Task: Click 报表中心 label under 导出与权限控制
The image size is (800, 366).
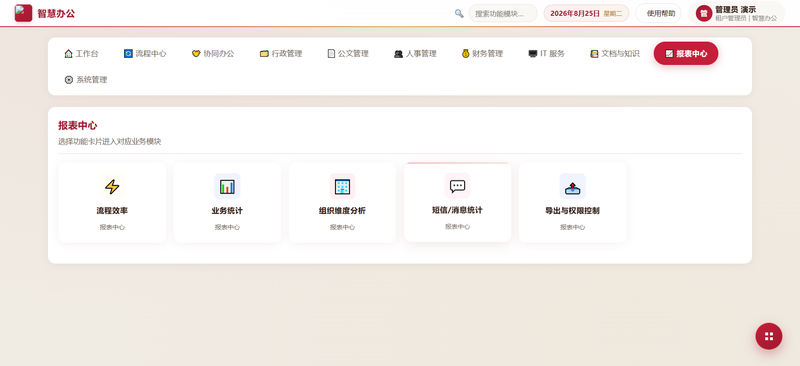Action: [572, 227]
